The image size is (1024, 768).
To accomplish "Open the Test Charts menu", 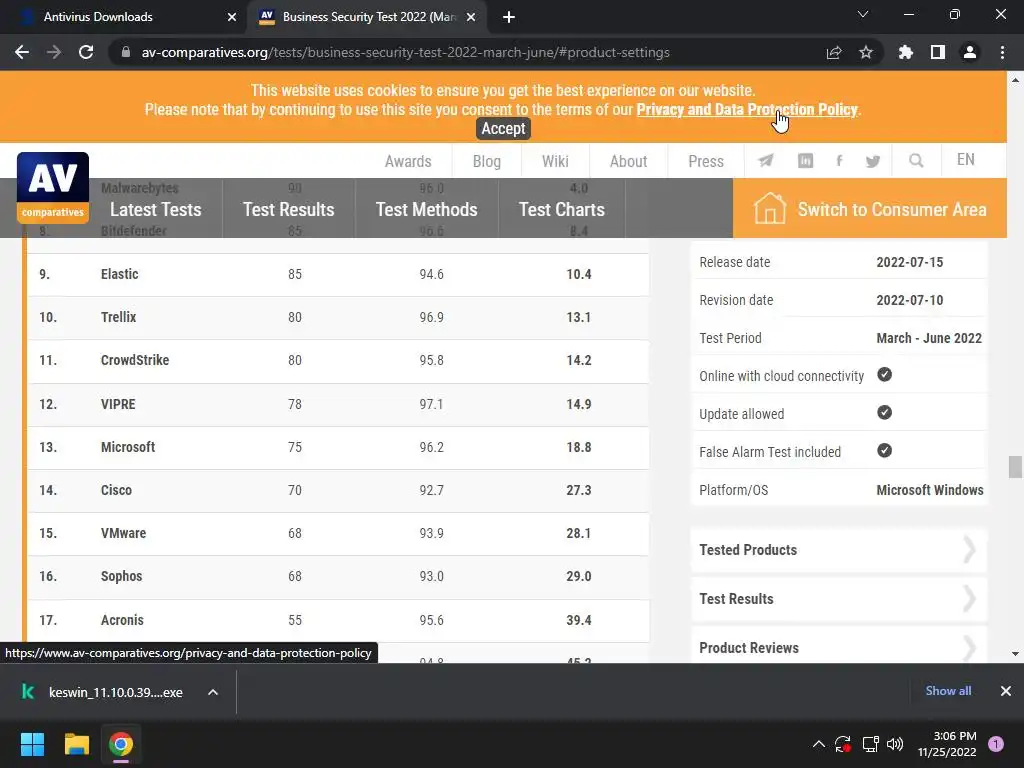I will (x=562, y=209).
